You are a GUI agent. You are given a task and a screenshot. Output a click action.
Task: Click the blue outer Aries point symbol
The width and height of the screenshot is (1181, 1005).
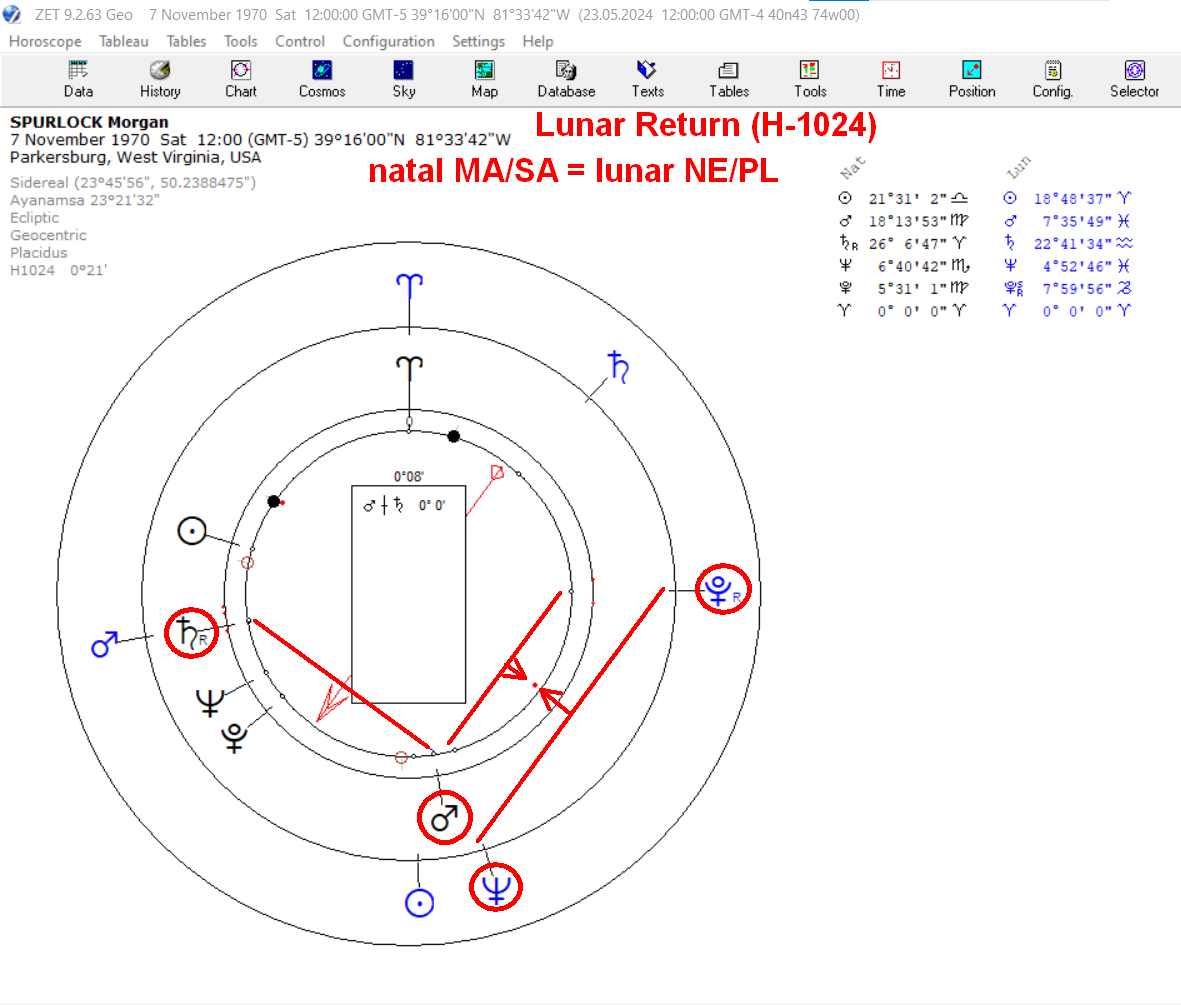409,286
